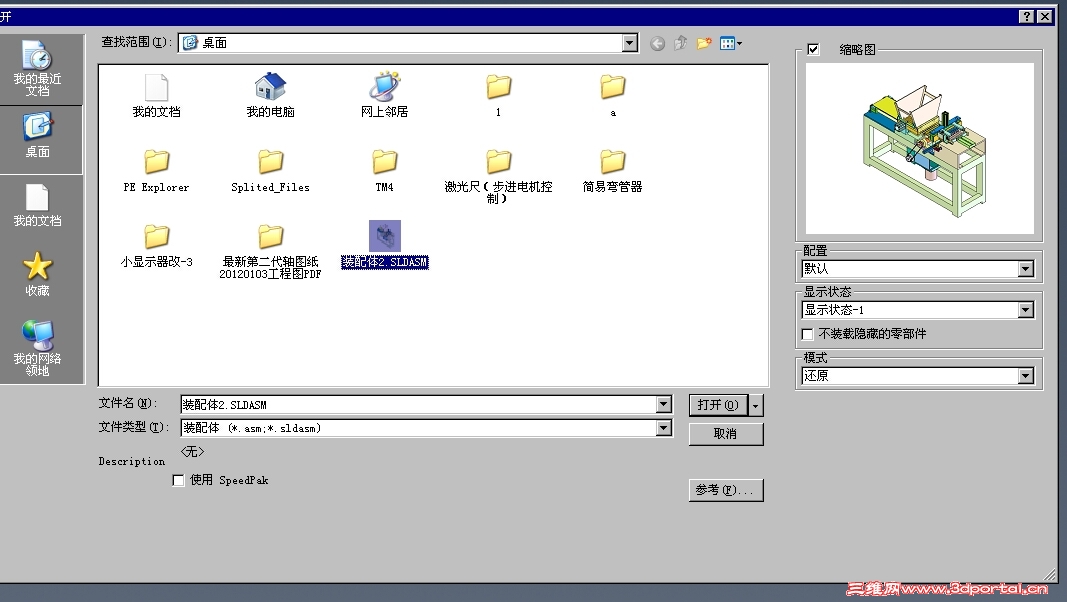The width and height of the screenshot is (1067, 602).
Task: Uncheck the 缩略图 thumbnail checkbox
Action: pos(813,49)
